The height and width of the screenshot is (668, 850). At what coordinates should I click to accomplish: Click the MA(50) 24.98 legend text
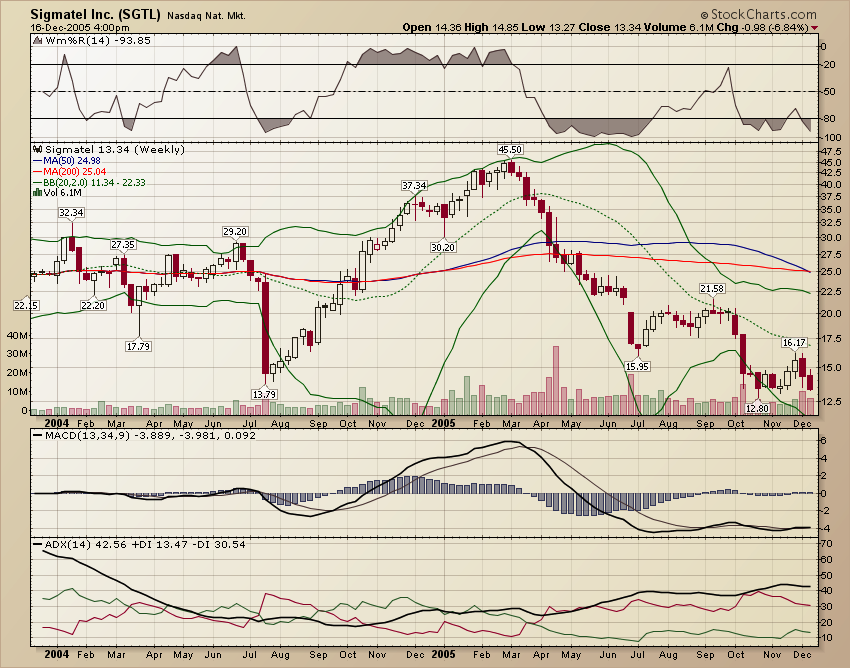tap(72, 160)
